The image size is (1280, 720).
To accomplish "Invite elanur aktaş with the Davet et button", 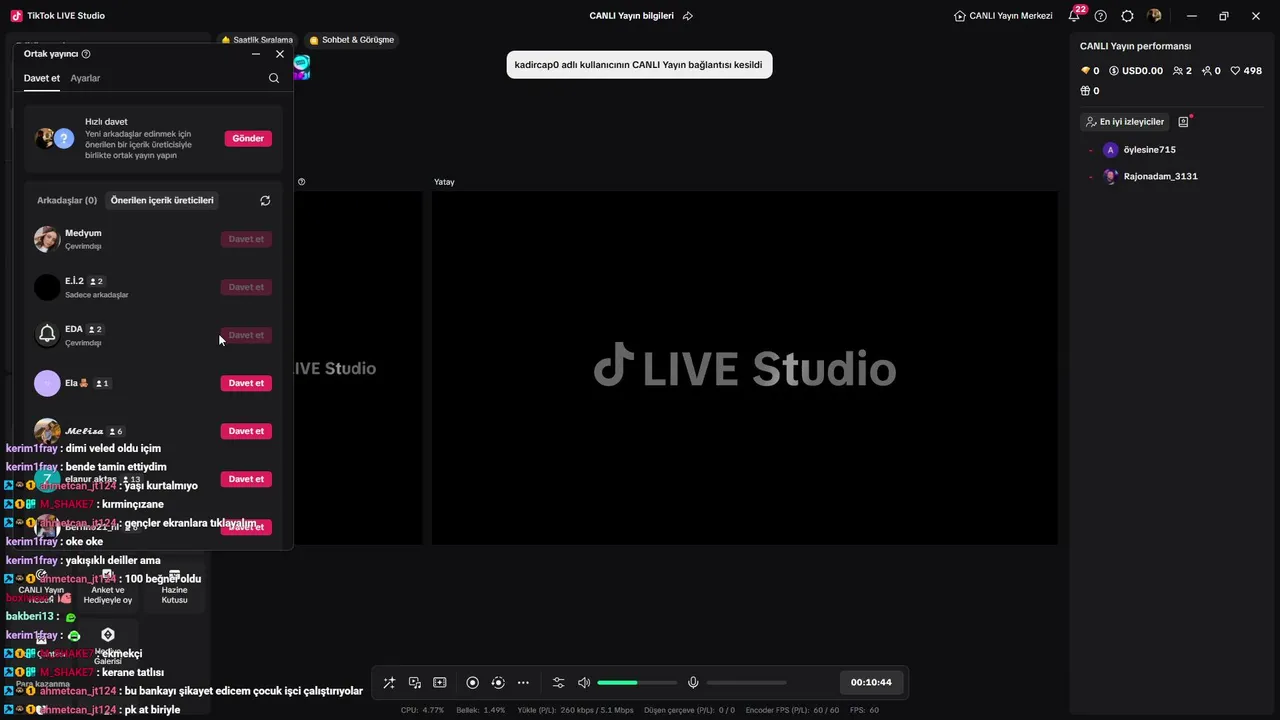I will [x=246, y=479].
